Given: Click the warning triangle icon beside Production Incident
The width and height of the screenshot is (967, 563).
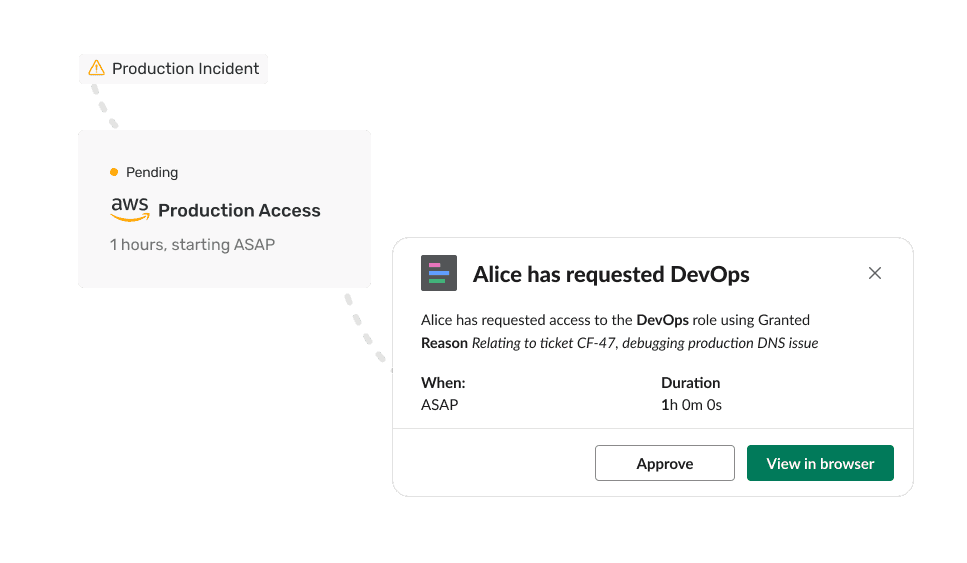Looking at the screenshot, I should [96, 68].
